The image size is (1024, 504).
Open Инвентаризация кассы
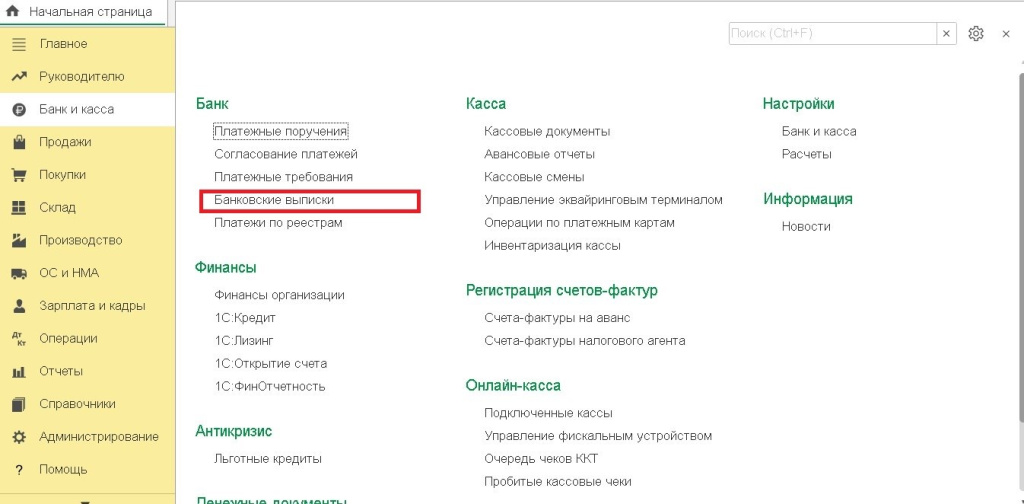pos(552,245)
